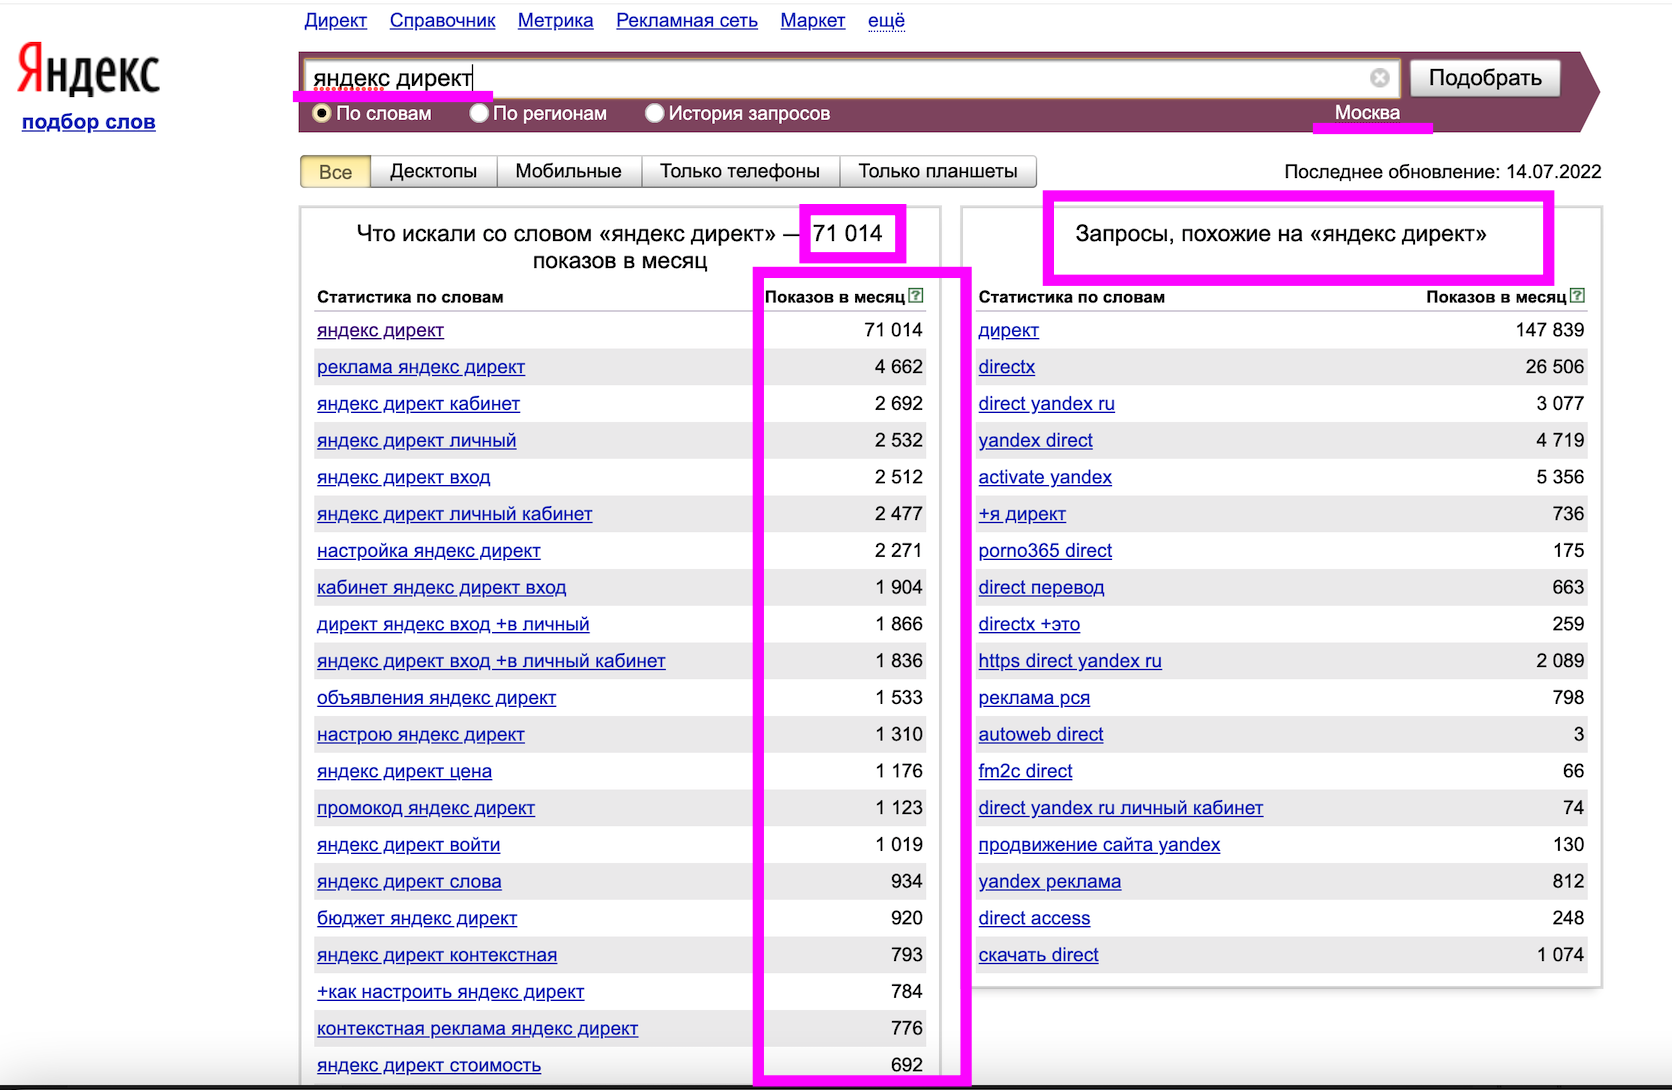Open the 'directx +это' query link

pos(1029,624)
